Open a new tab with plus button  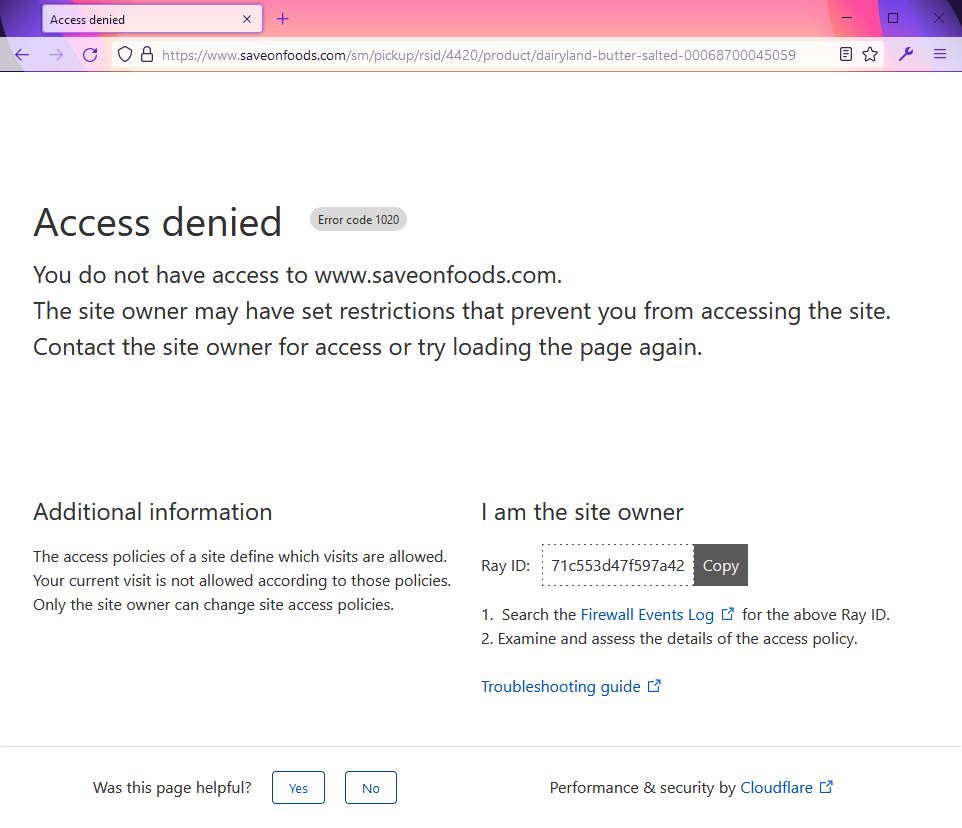click(282, 19)
